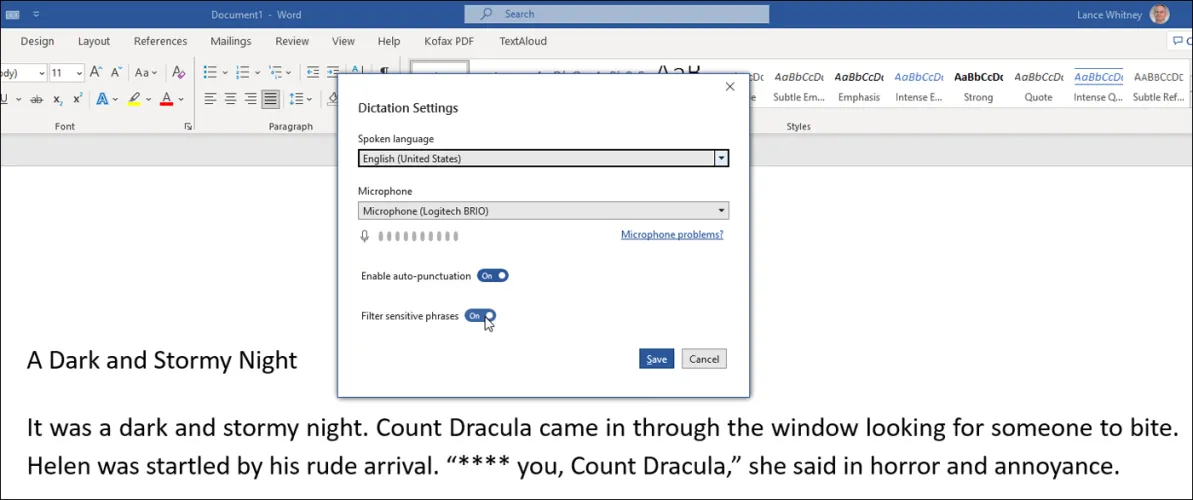Image resolution: width=1193 pixels, height=500 pixels.
Task: Apply subscript formatting
Action: [x=58, y=99]
